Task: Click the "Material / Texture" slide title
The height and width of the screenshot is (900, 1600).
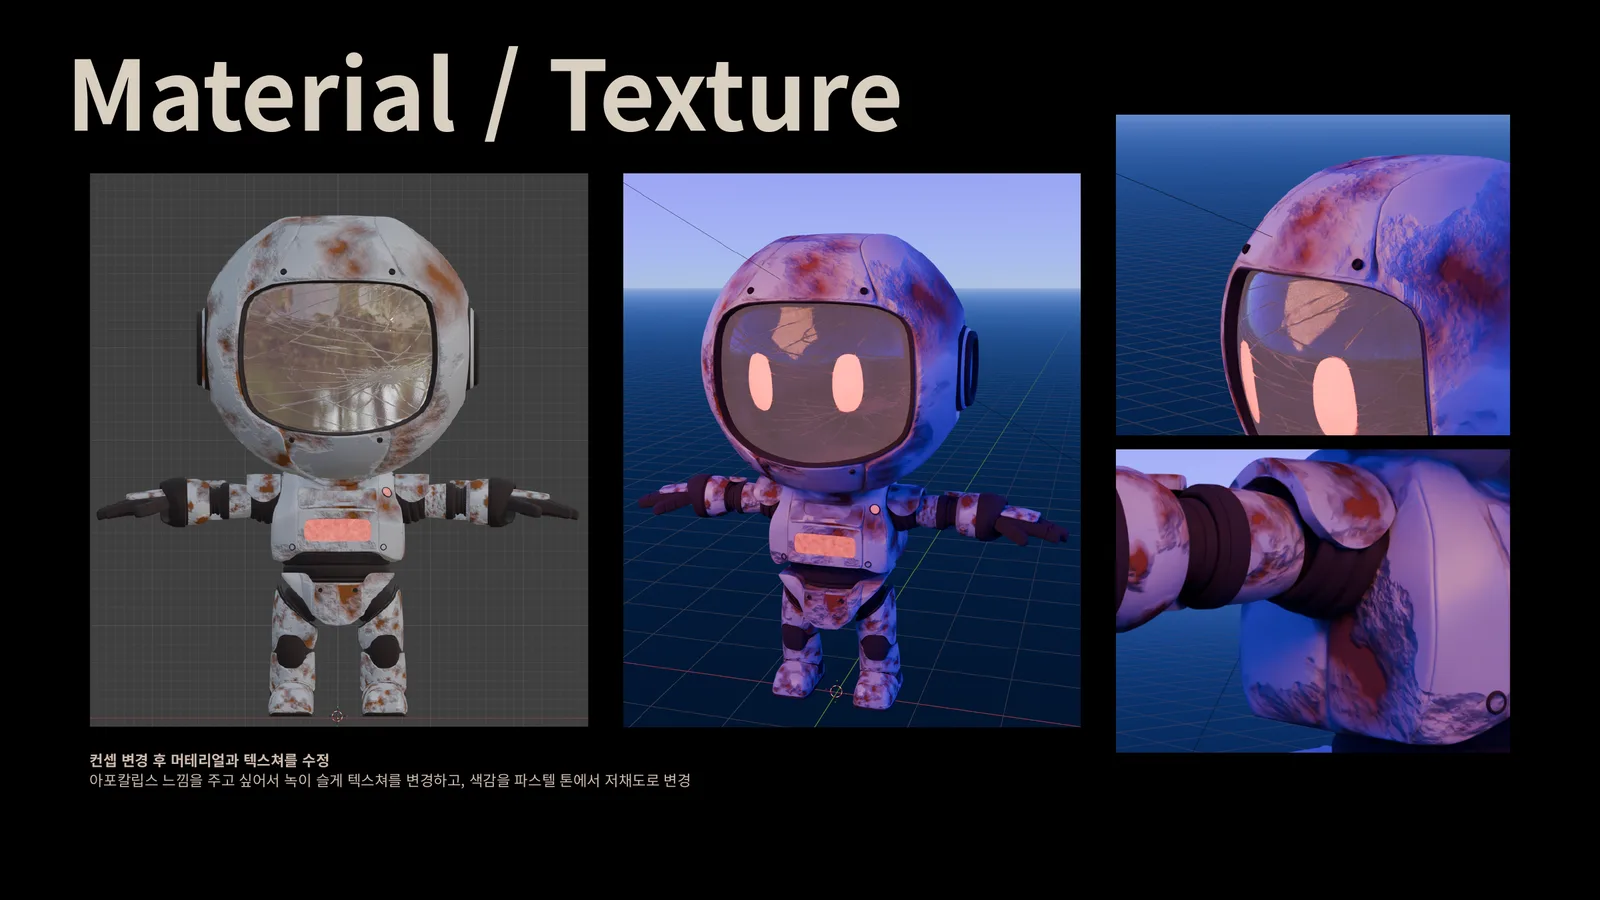Action: (486, 96)
